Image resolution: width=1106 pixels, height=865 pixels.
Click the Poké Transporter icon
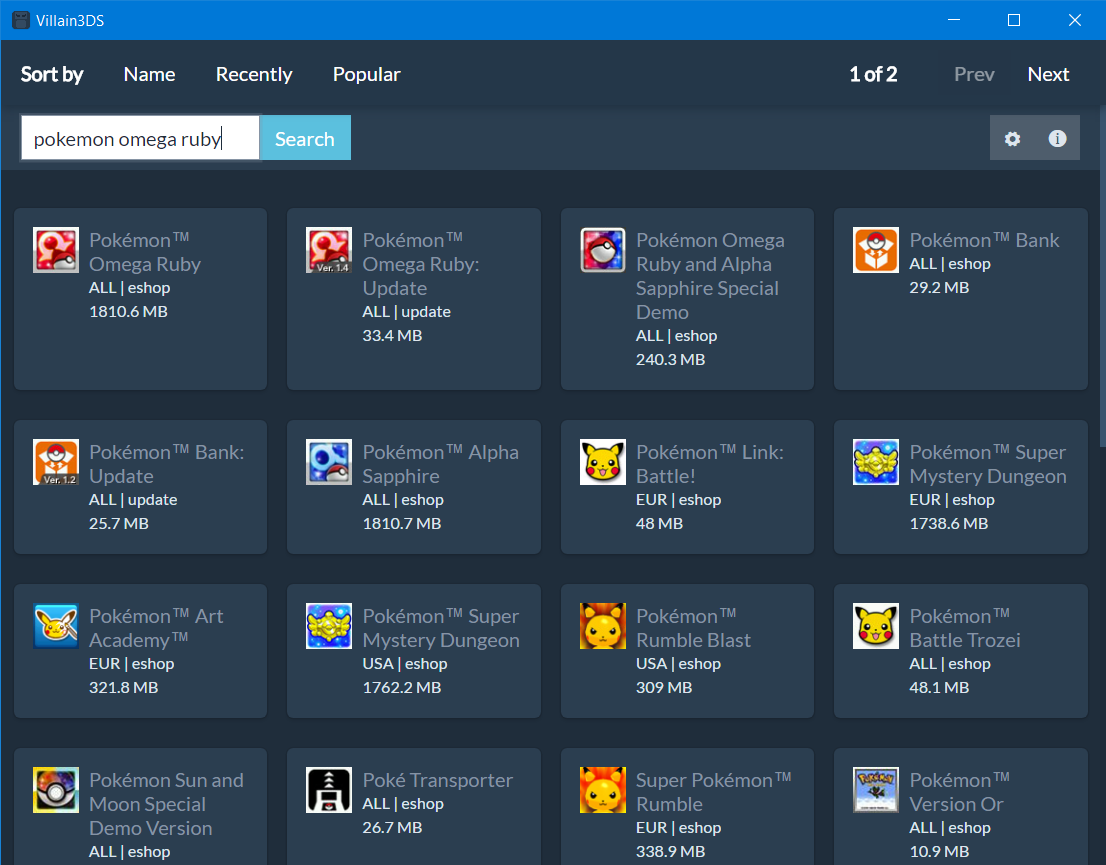(329, 790)
